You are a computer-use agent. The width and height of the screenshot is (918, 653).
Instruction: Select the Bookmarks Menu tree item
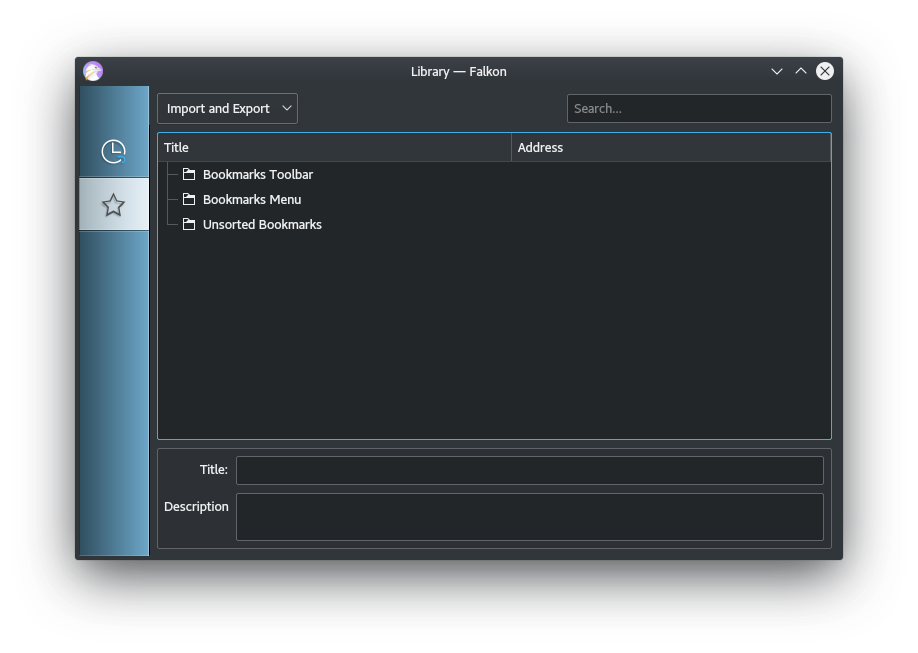pos(251,198)
